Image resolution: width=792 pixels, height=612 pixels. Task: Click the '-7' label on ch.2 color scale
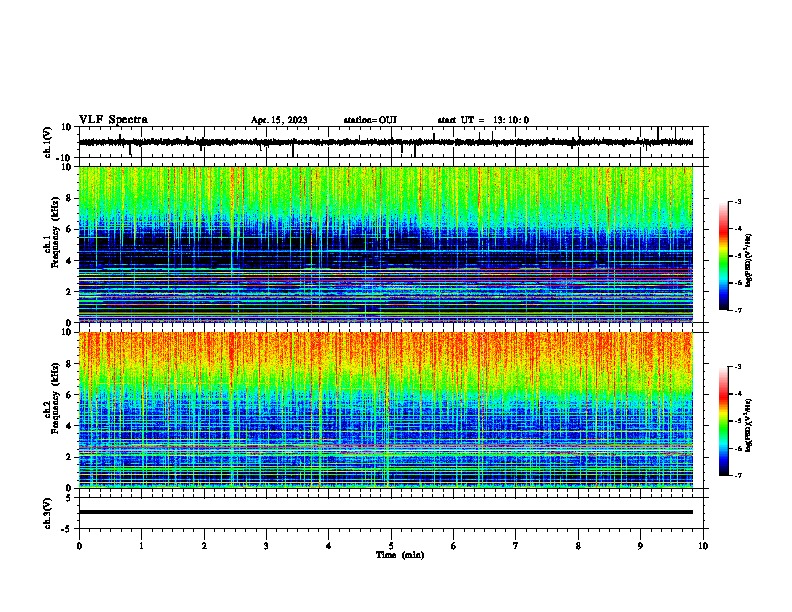click(738, 475)
